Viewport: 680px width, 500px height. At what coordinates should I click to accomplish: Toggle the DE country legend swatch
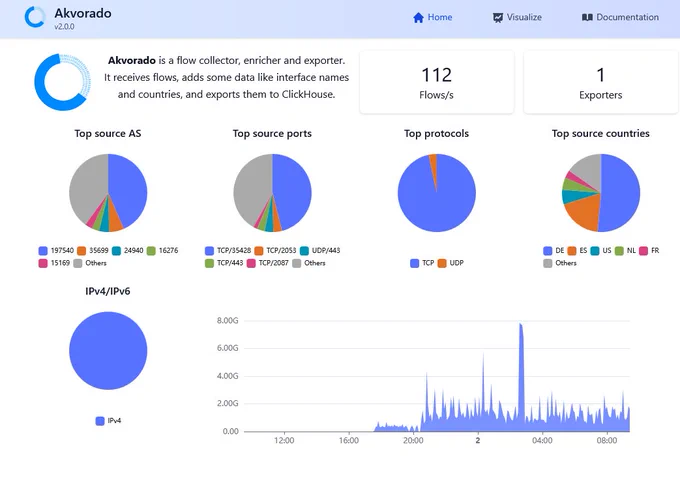pos(547,251)
